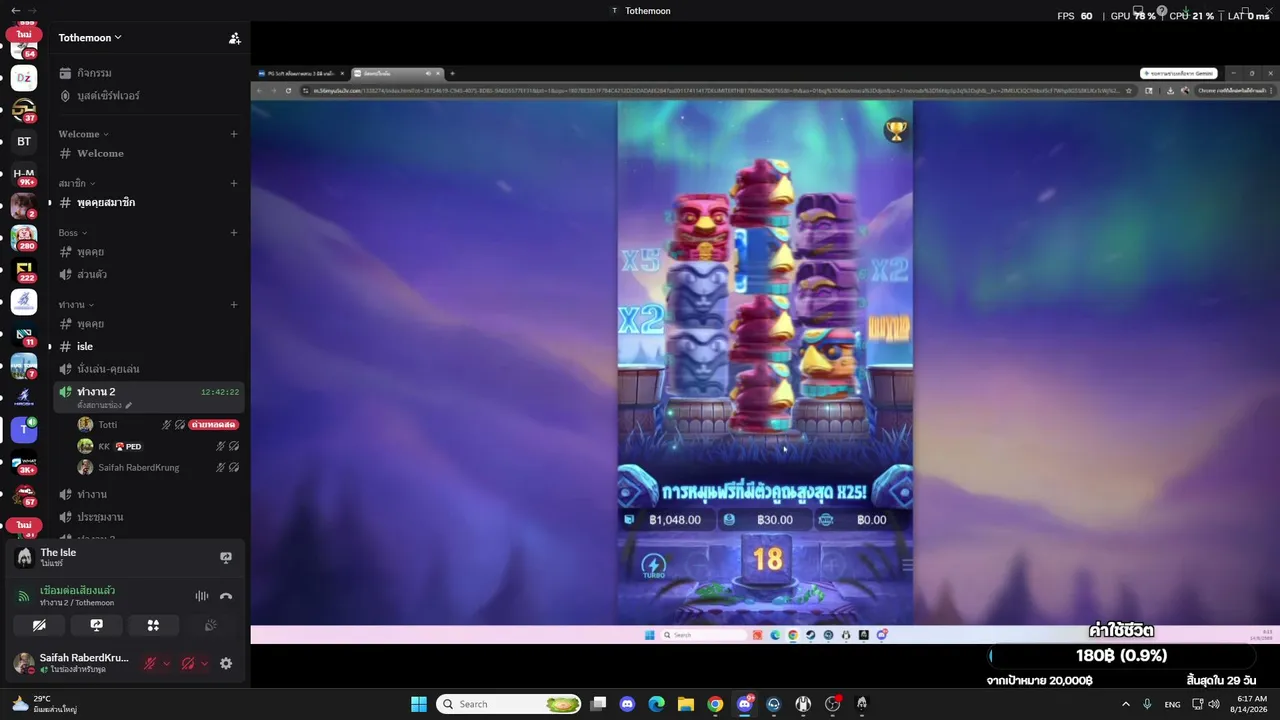
Task: Add a channel to the ทำงาน category
Action: click(x=234, y=305)
